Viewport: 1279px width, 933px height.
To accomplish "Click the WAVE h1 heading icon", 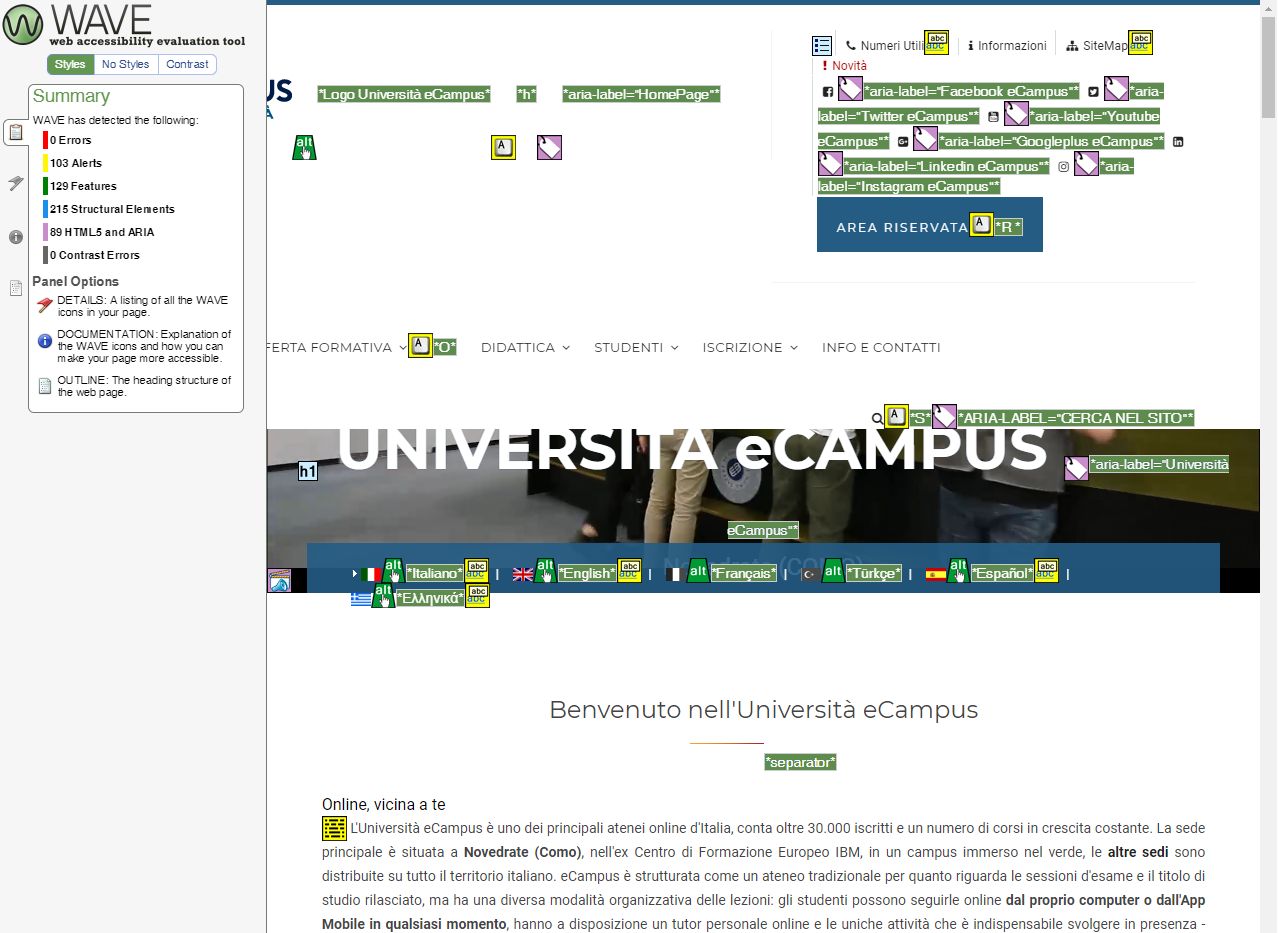I will pos(308,471).
